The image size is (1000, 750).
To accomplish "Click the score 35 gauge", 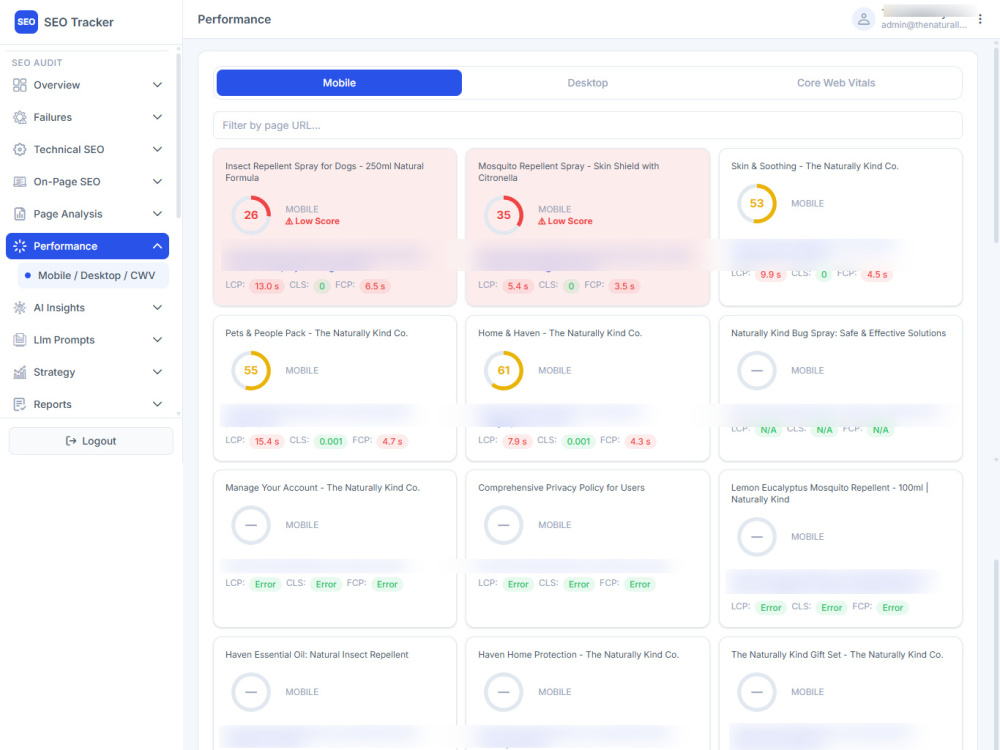I will tap(504, 215).
